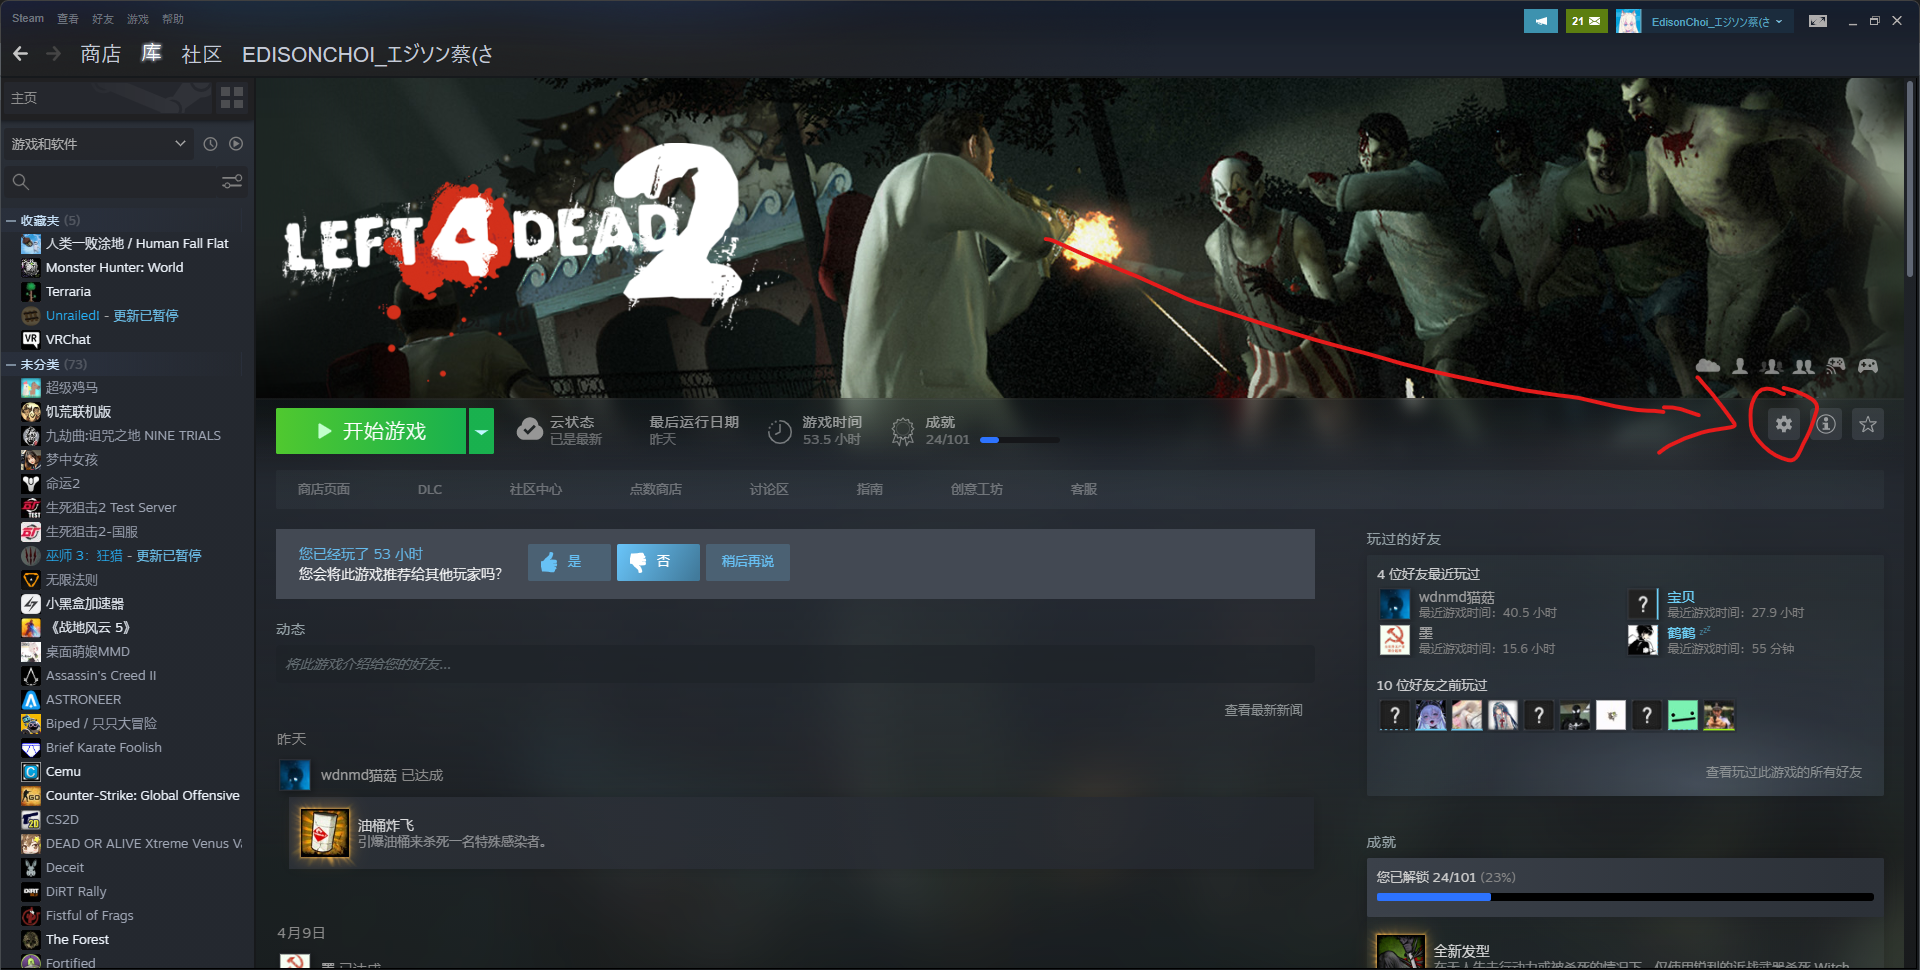Open the 游戏和软件 filter dropdown
Image resolution: width=1920 pixels, height=970 pixels.
(x=98, y=144)
